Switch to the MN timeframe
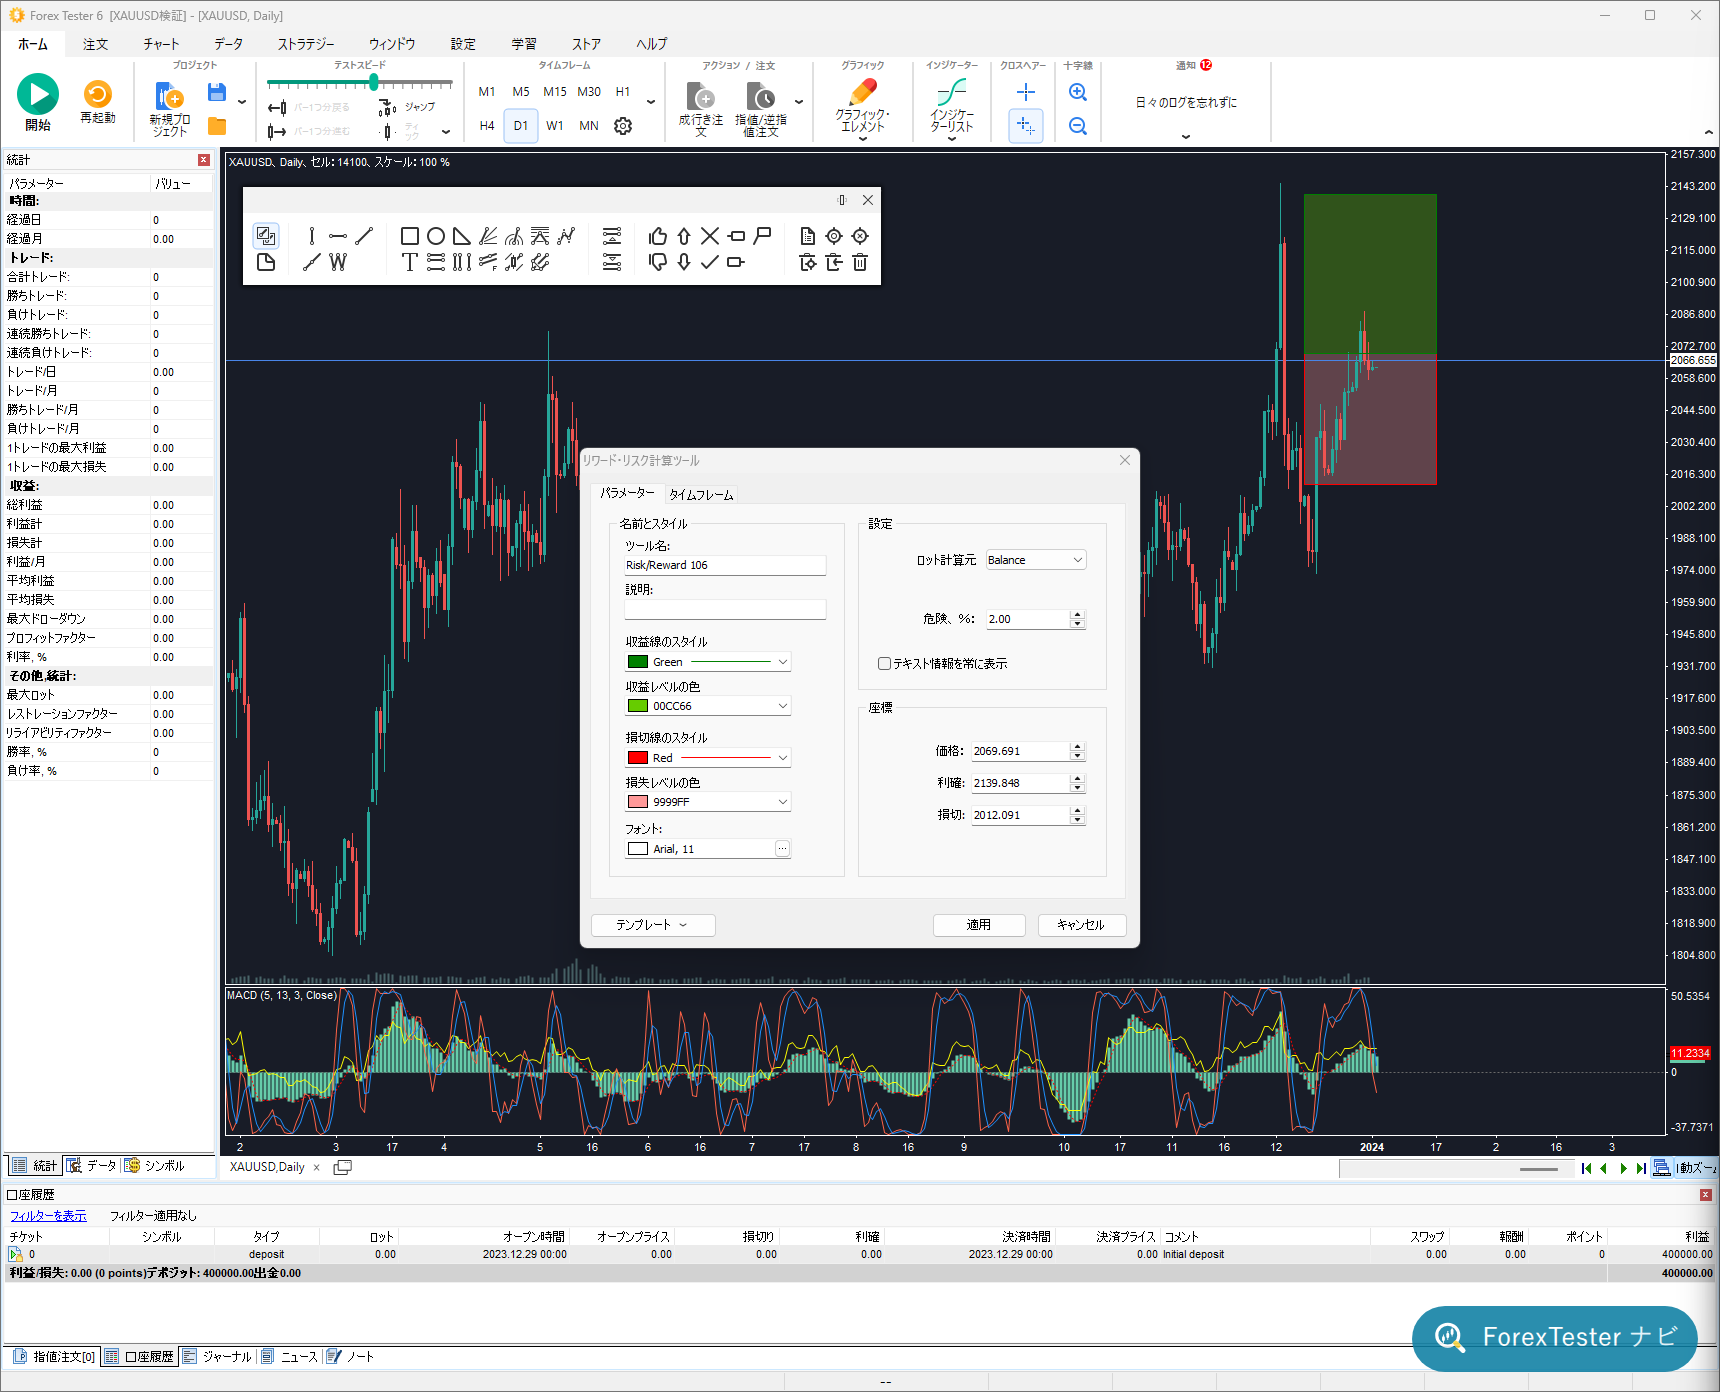Viewport: 1720px width, 1392px height. click(x=589, y=126)
